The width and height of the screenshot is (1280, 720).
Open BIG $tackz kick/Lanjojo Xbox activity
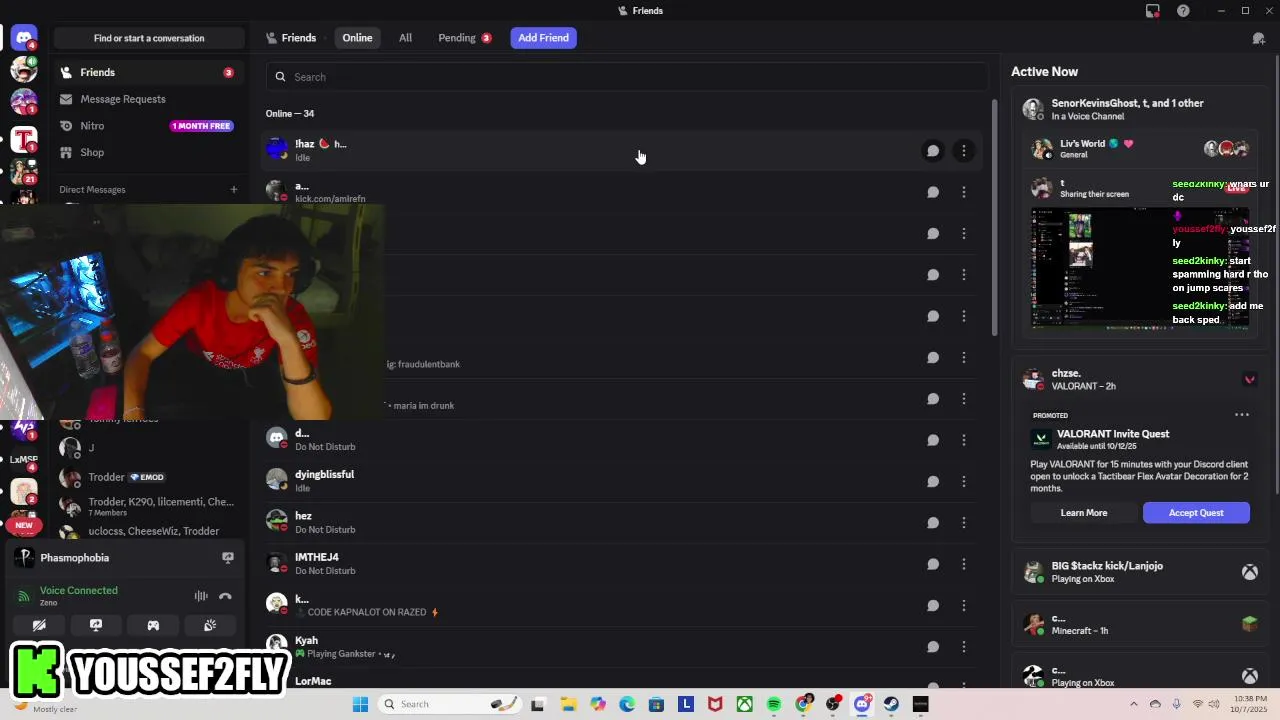[1140, 572]
